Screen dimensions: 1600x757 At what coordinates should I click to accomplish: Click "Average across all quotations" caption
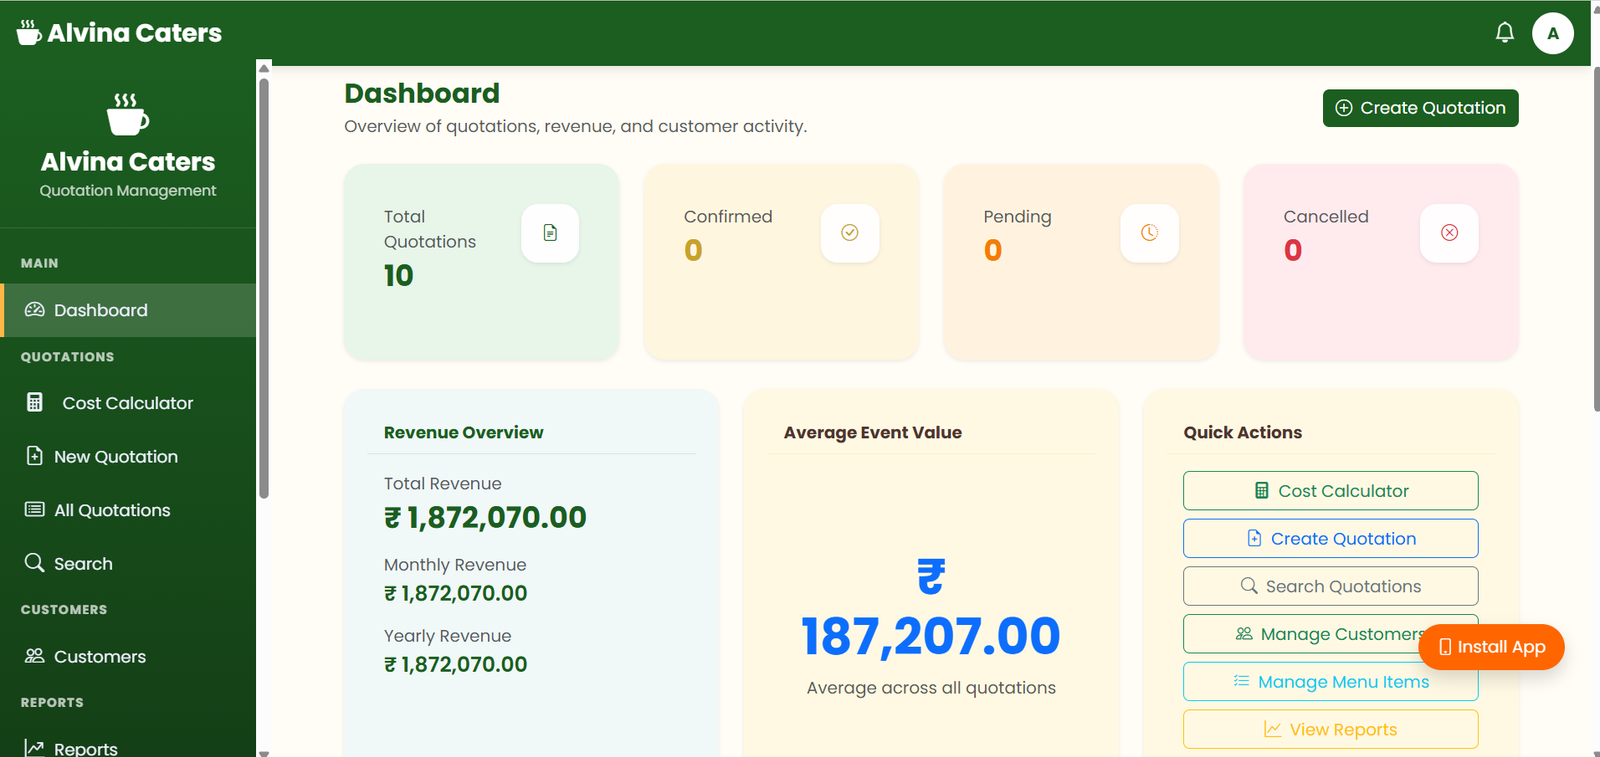click(931, 688)
